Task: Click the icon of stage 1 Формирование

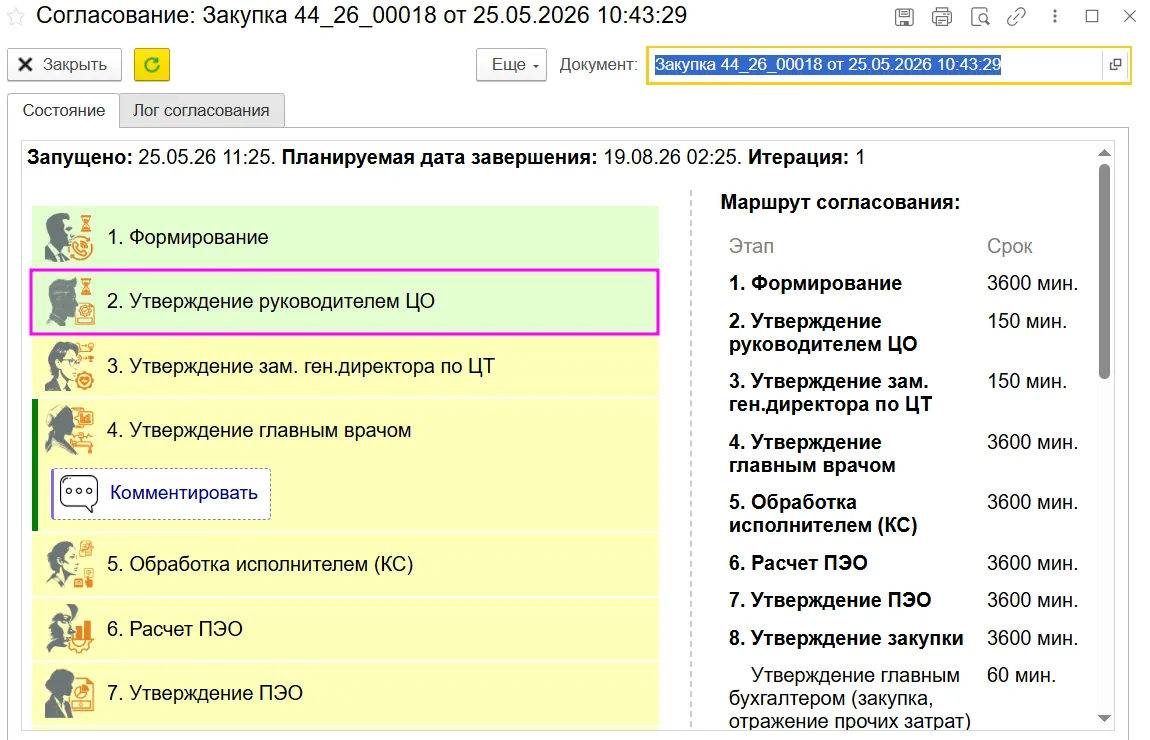Action: (x=69, y=237)
